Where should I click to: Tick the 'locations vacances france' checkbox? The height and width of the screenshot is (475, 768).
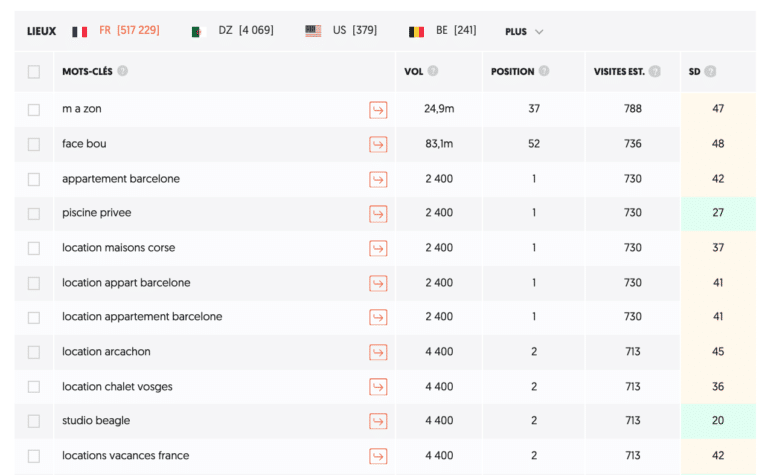(34, 456)
